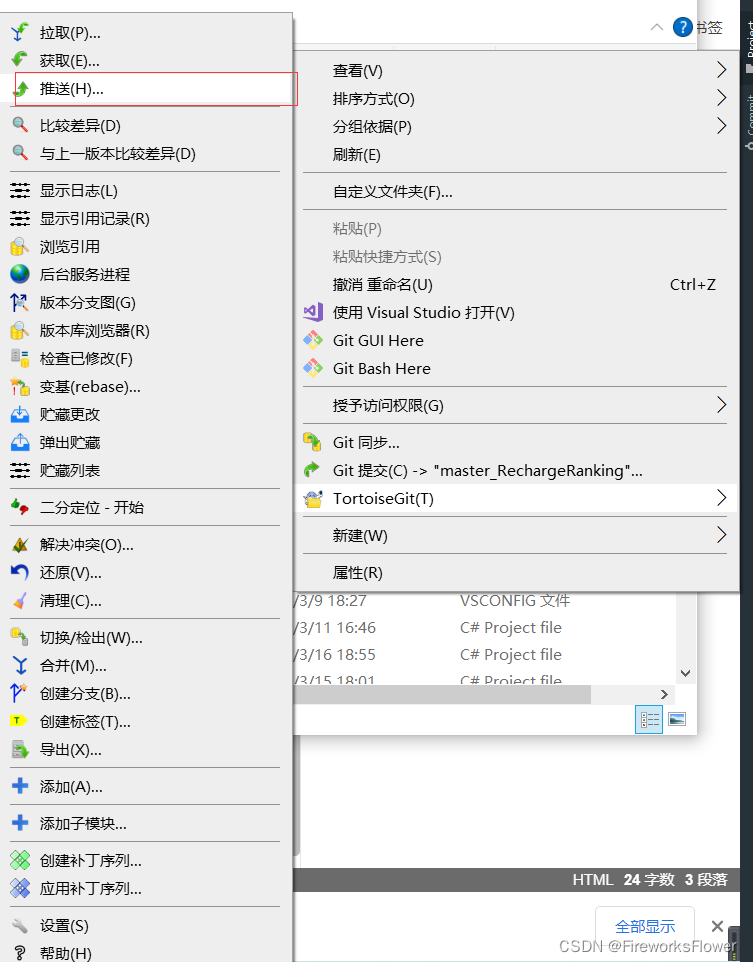Open 属性(R) properties entry
This screenshot has width=753, height=962.
pos(516,572)
